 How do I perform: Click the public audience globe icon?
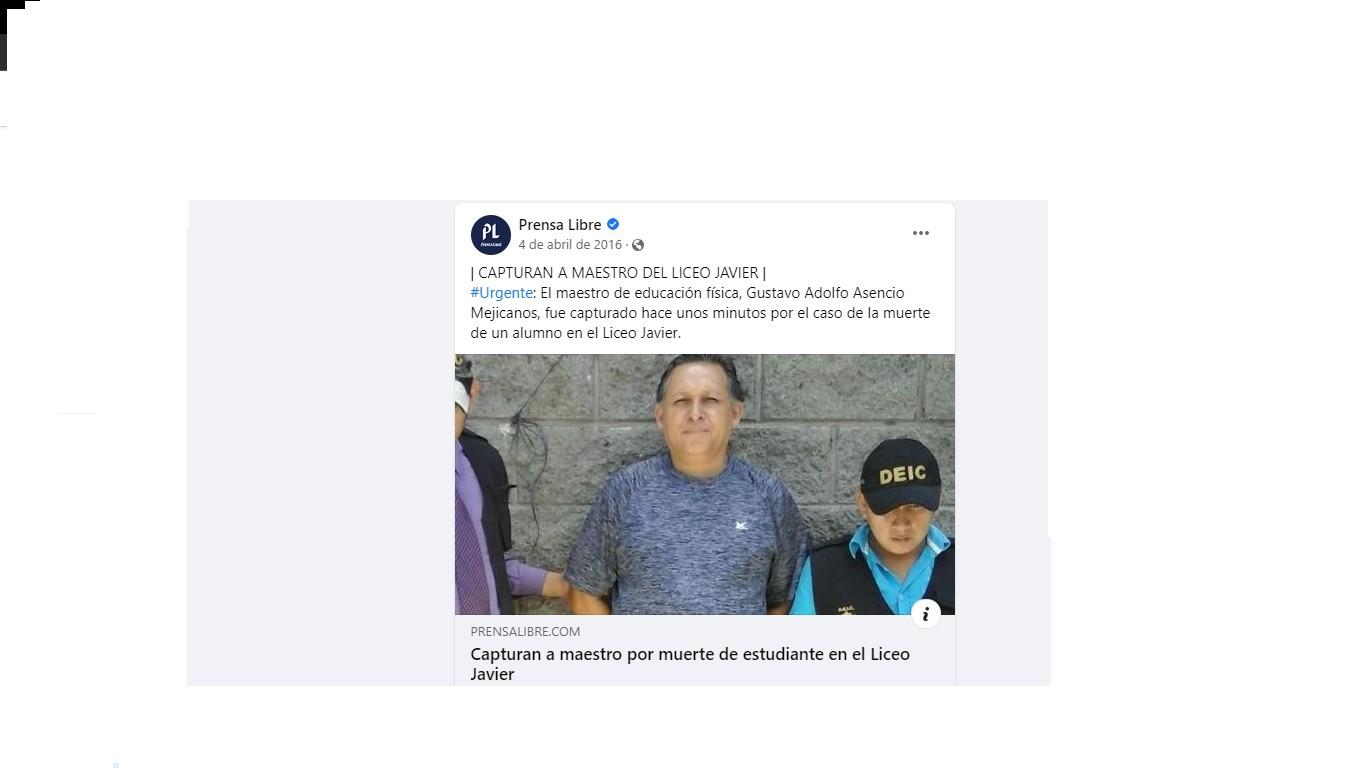click(x=638, y=245)
